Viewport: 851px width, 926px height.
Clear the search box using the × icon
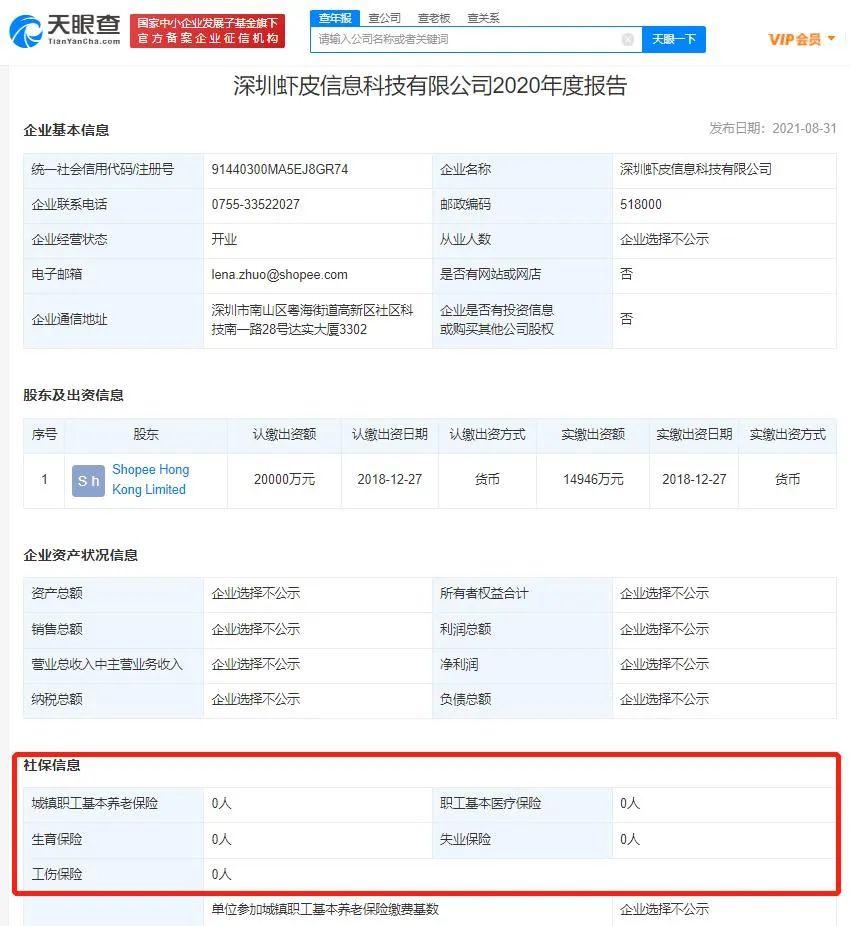pos(628,38)
